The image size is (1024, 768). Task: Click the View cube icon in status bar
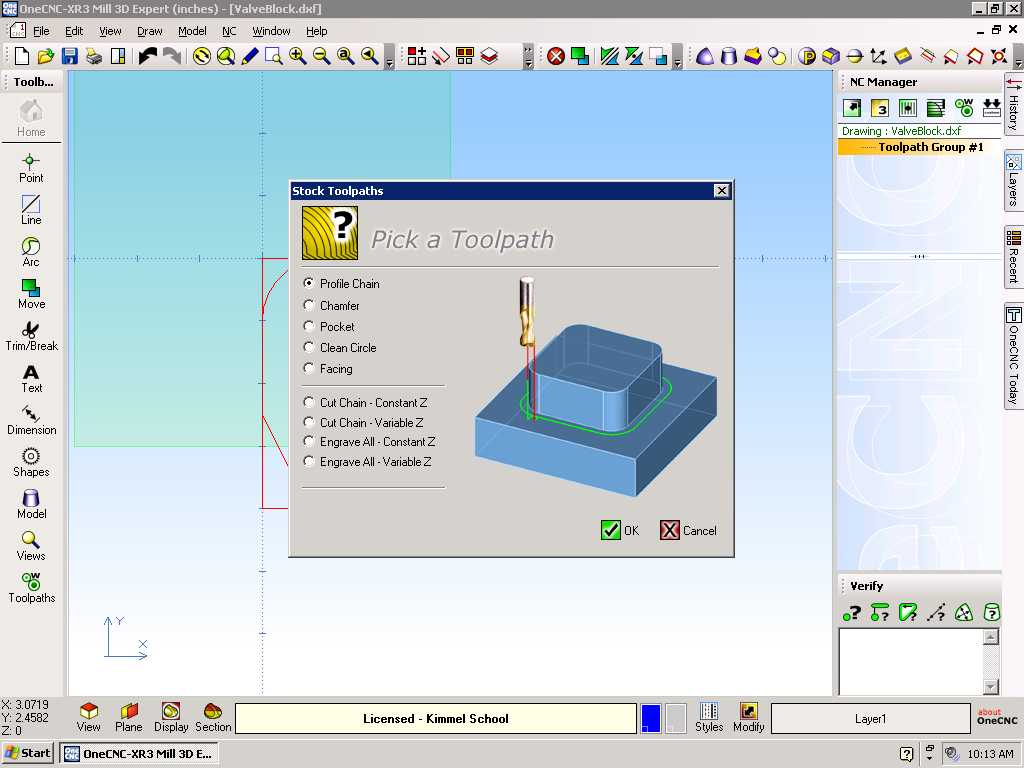point(88,718)
